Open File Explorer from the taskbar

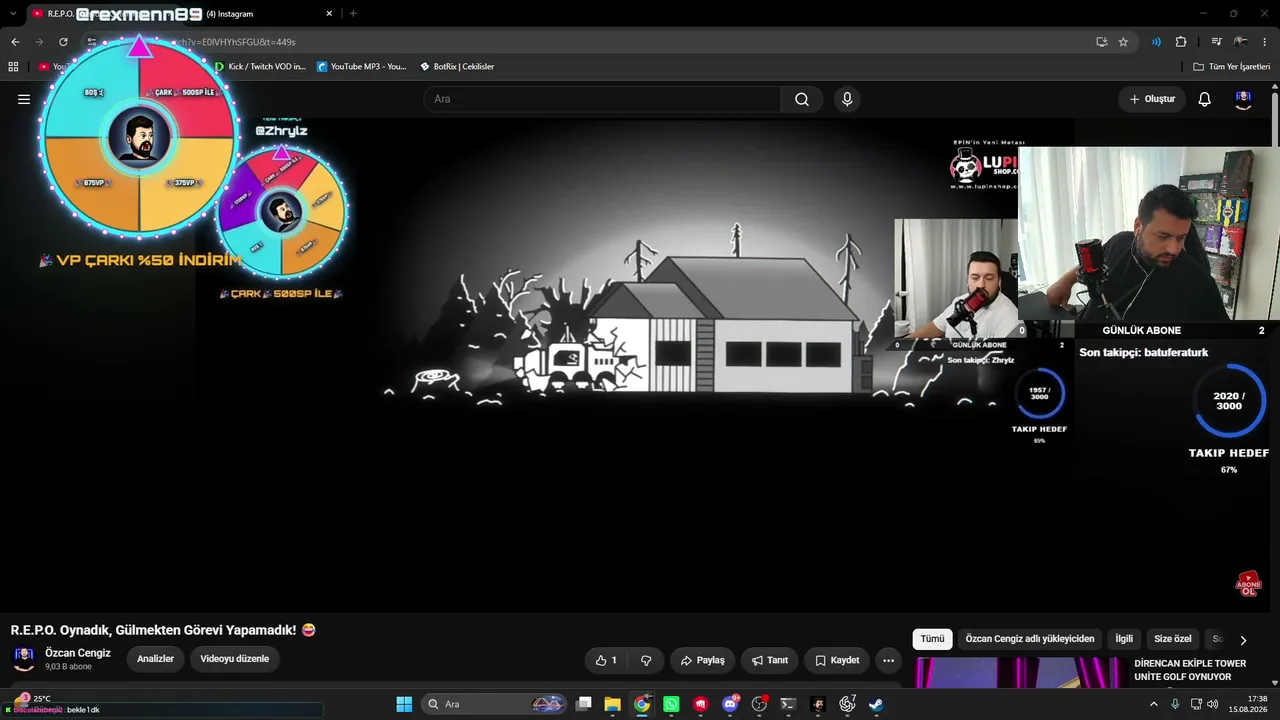coord(612,704)
